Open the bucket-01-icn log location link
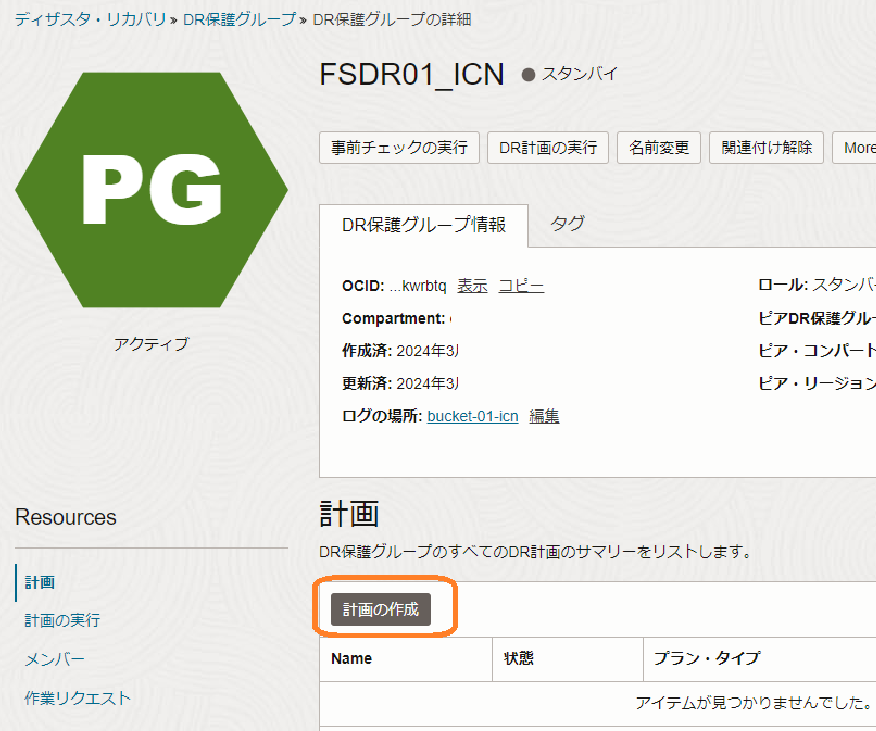 473,416
